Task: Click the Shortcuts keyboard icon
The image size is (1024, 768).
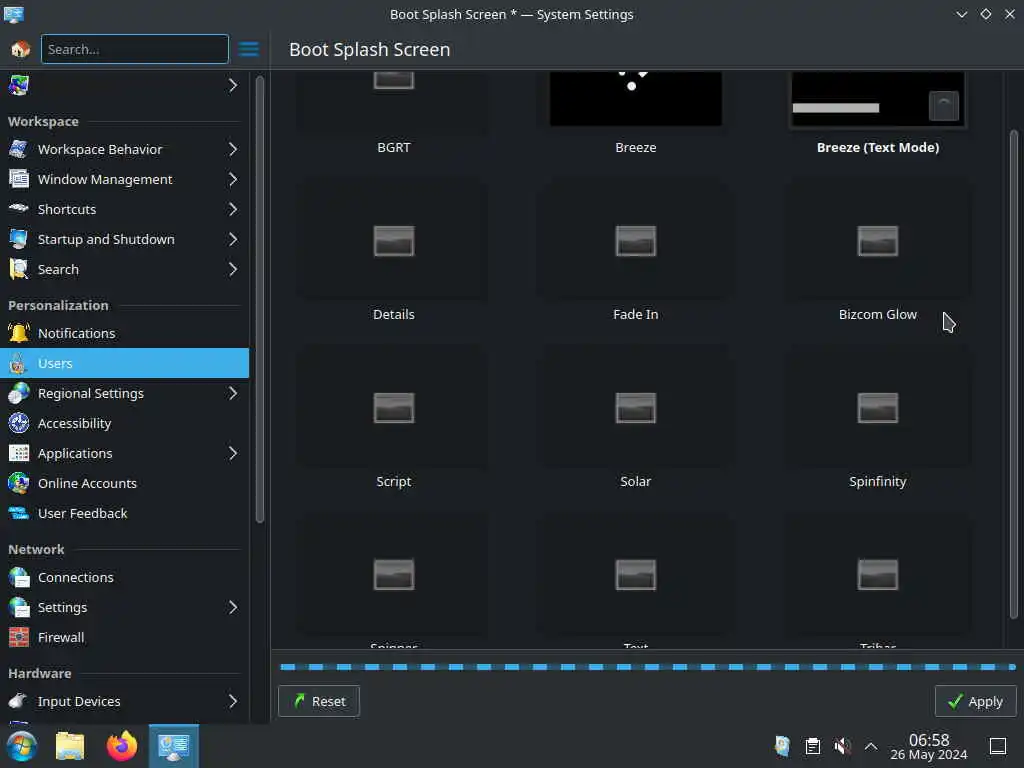Action: click(18, 209)
